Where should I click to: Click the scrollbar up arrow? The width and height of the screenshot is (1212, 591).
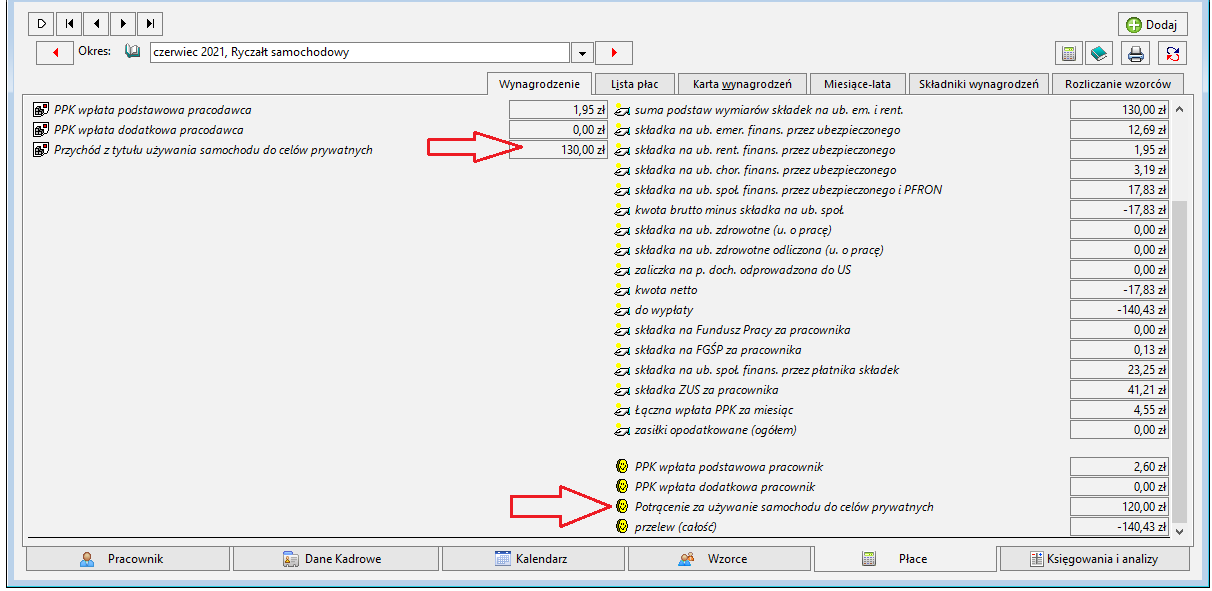point(1178,109)
